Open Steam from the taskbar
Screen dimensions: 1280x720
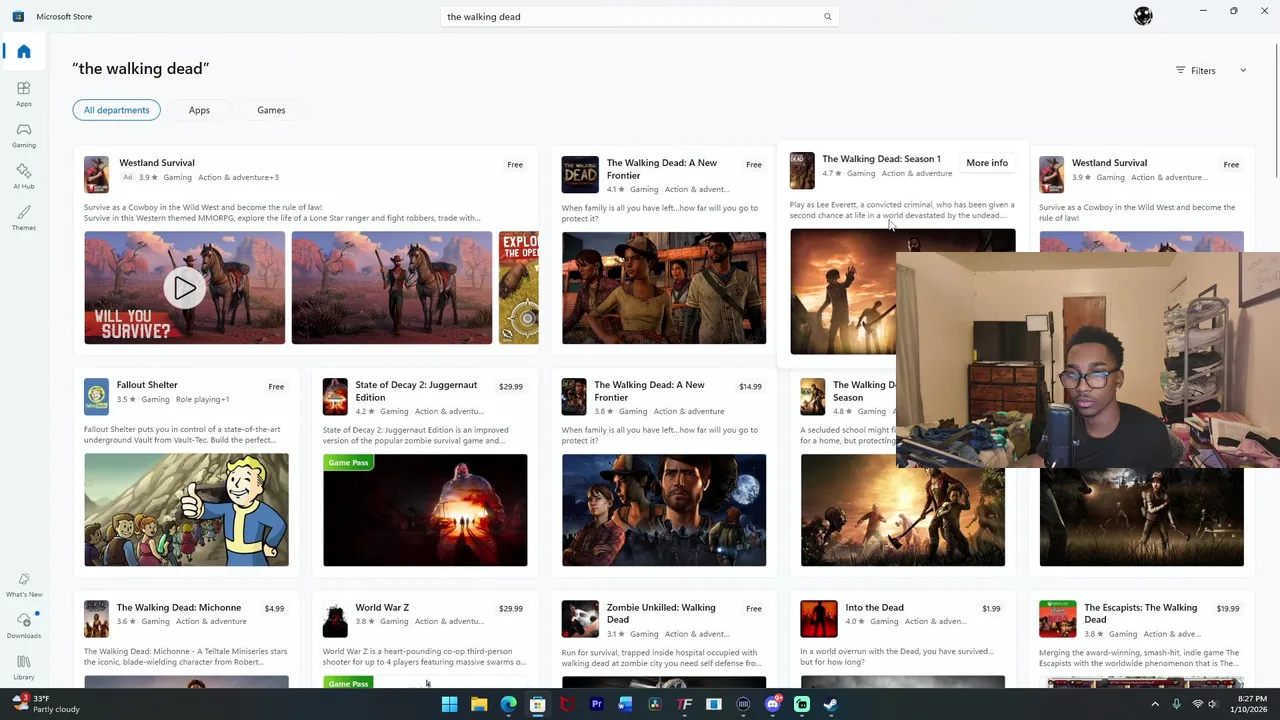(830, 704)
